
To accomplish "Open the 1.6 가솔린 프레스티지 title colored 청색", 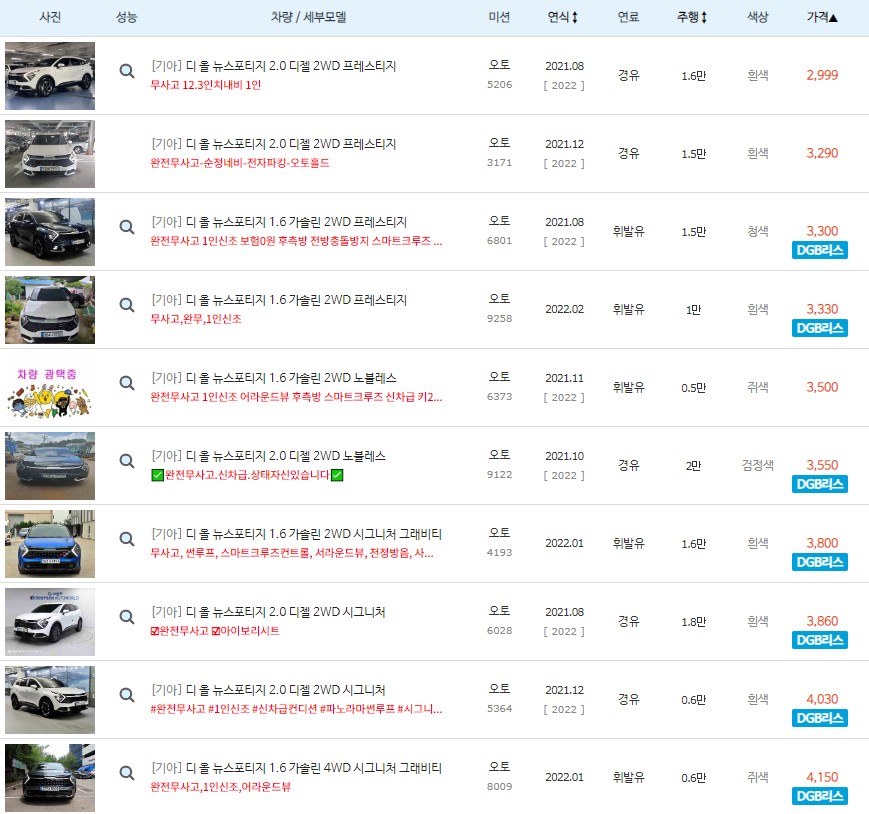I will coord(279,222).
